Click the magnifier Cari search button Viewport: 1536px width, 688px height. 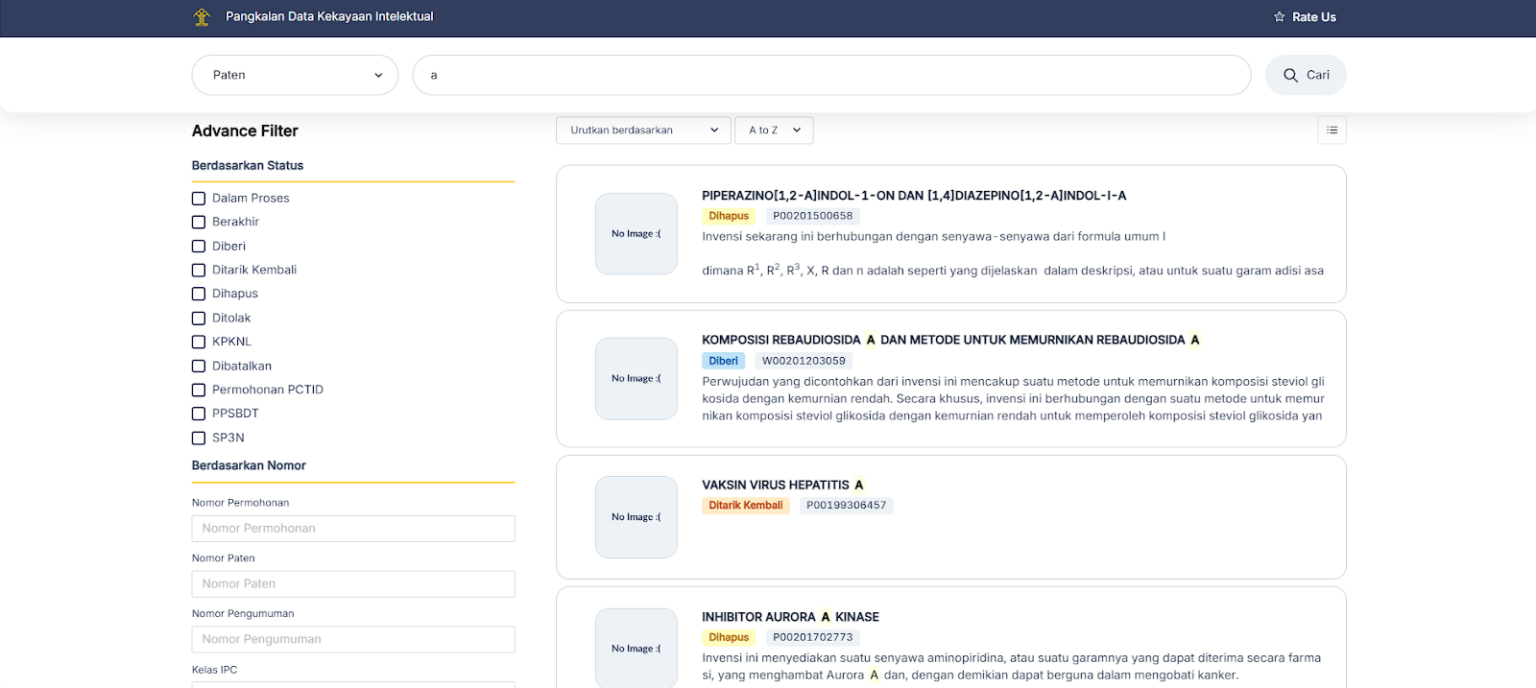(x=1305, y=75)
